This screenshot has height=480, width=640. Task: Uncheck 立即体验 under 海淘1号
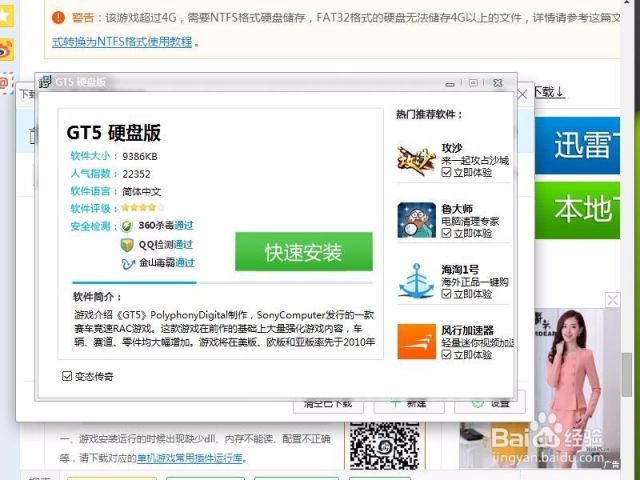coord(447,294)
